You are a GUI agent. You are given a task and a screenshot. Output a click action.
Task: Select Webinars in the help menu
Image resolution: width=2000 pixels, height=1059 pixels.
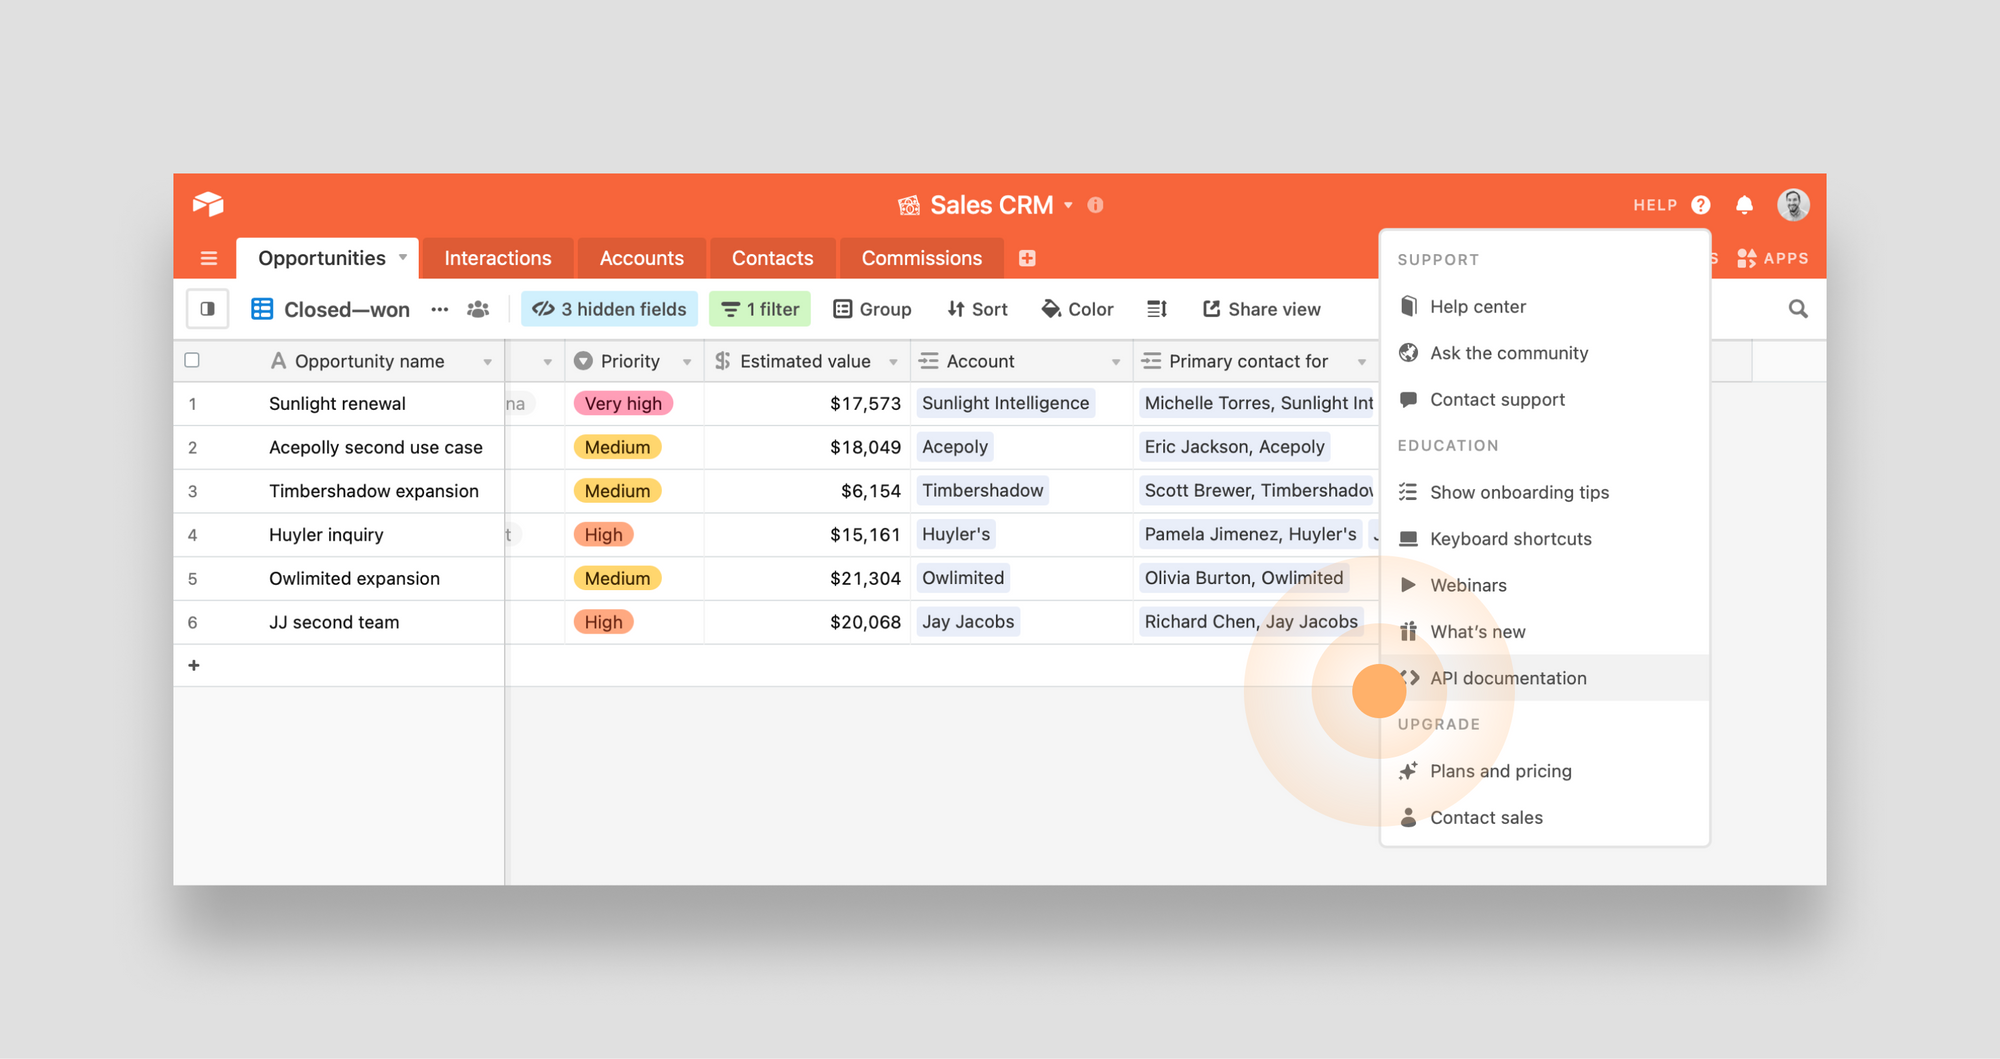tap(1545, 585)
